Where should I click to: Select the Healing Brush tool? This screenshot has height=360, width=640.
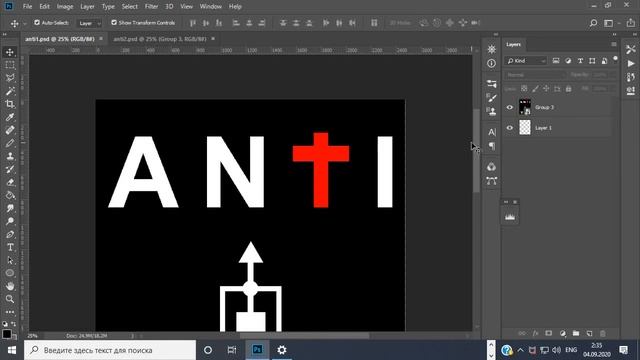point(10,130)
